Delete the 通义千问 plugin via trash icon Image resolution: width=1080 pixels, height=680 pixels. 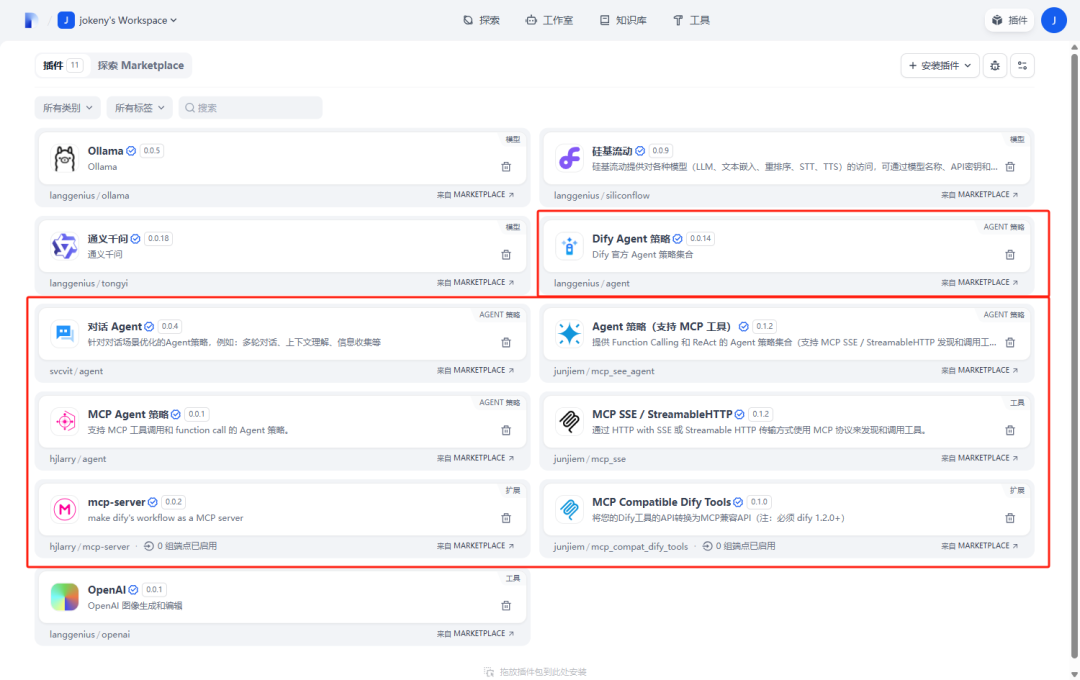[x=506, y=255]
